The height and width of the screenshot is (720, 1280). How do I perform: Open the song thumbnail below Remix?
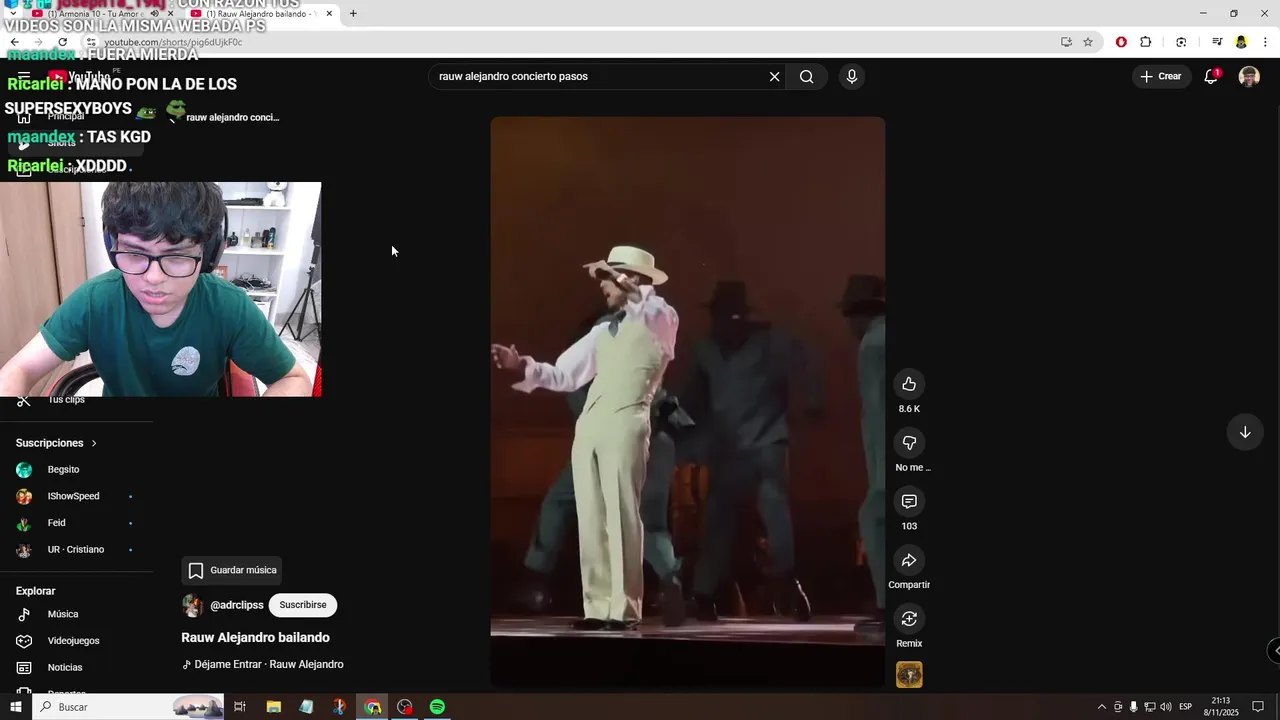[909, 675]
